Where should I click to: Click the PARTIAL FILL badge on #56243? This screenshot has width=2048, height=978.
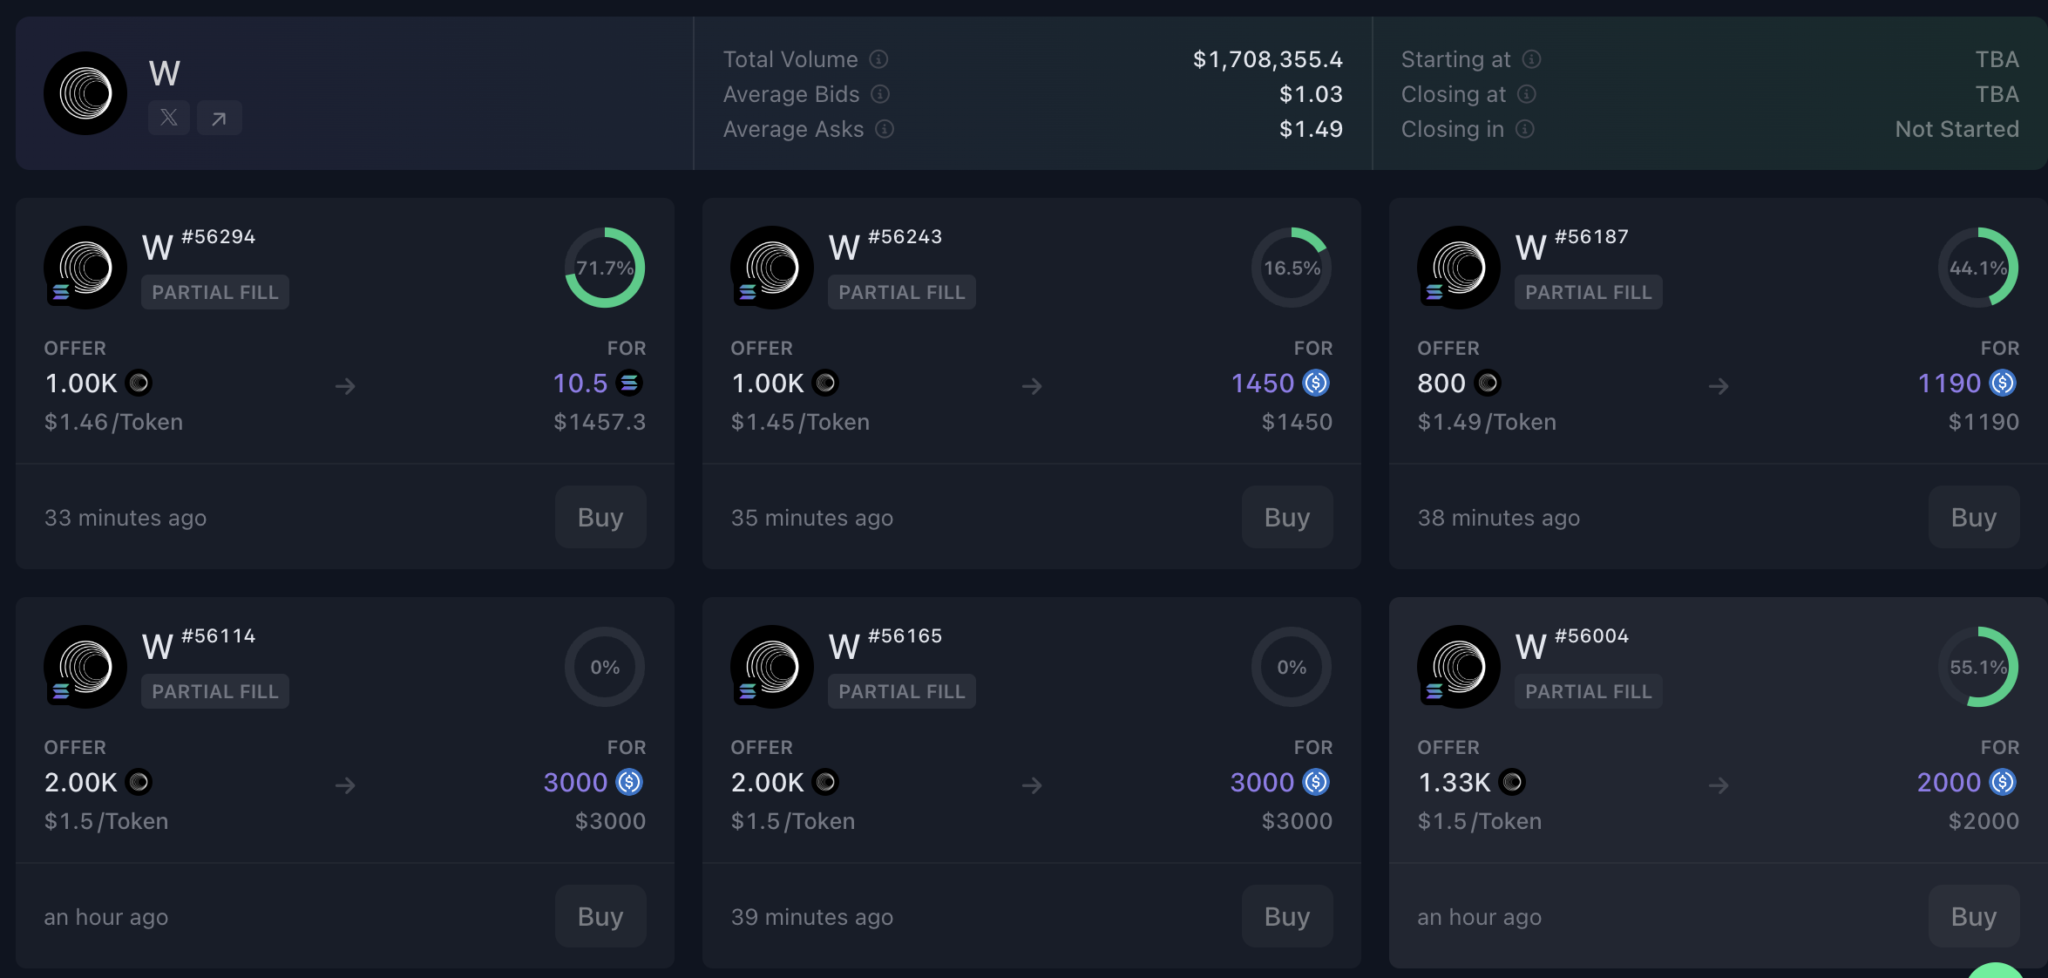(x=902, y=292)
